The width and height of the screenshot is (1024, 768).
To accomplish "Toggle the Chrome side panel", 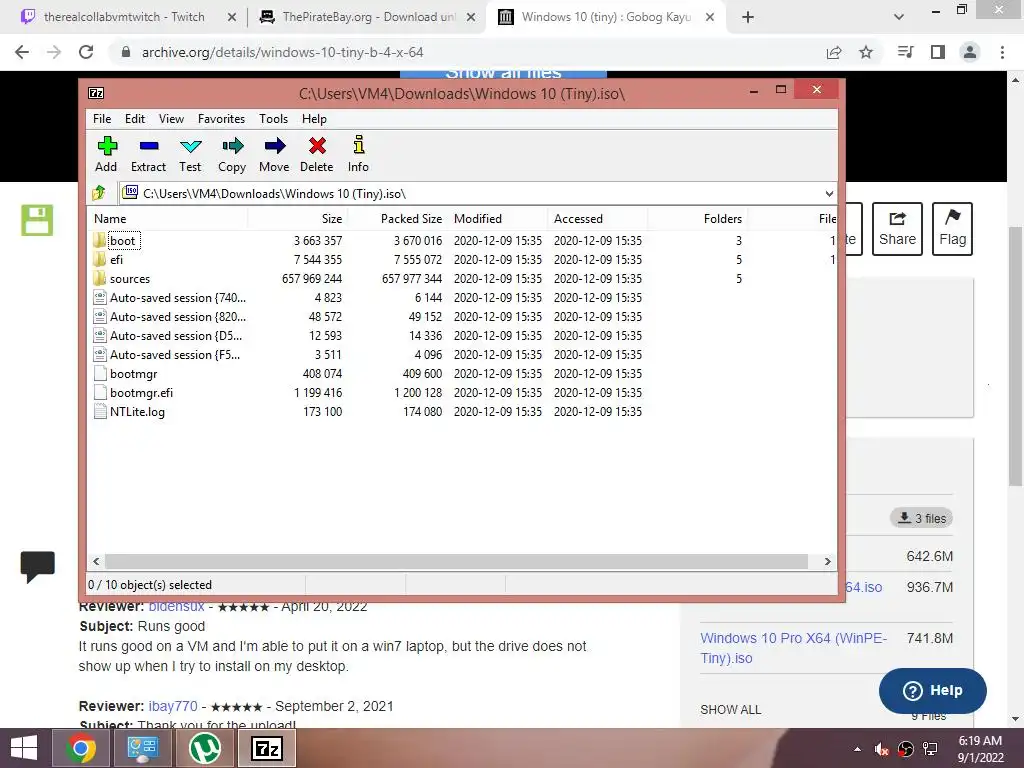I will click(x=938, y=52).
